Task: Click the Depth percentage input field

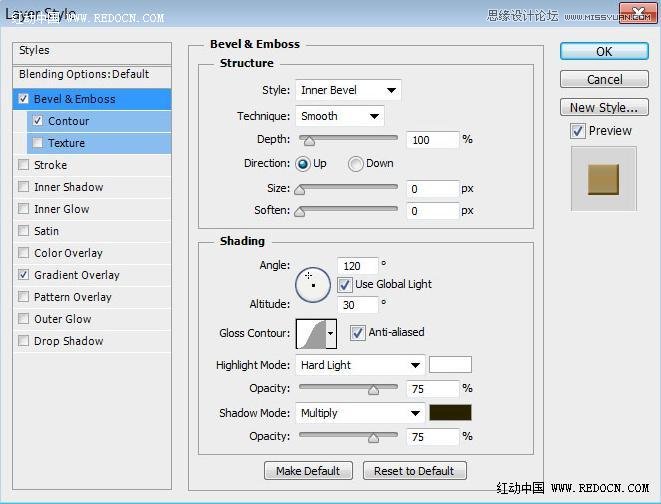Action: 432,140
